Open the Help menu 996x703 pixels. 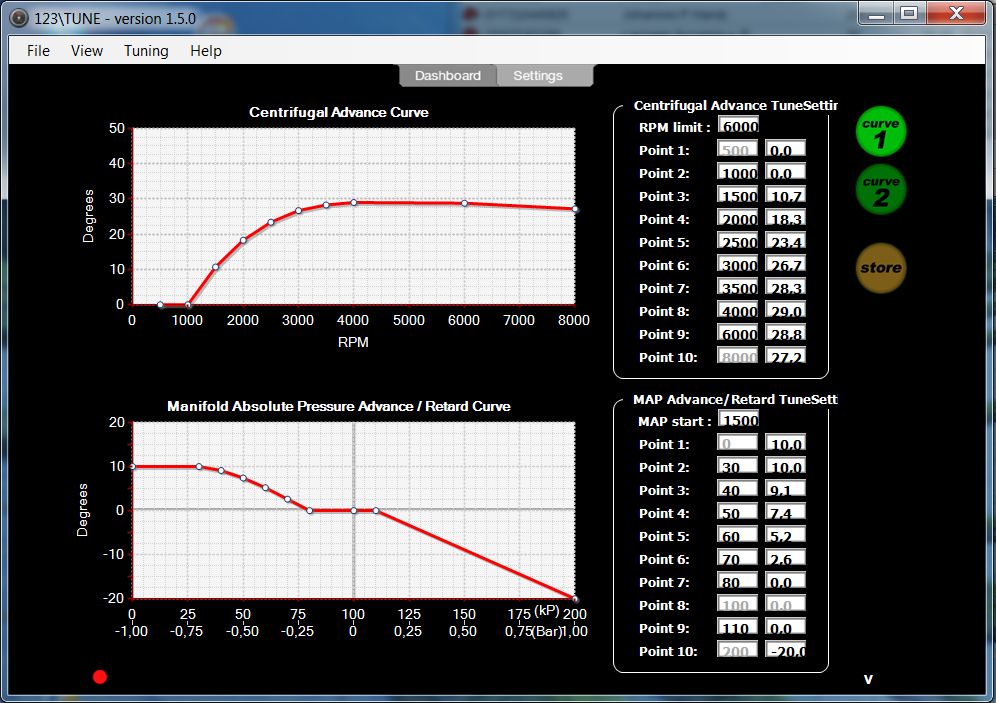206,51
